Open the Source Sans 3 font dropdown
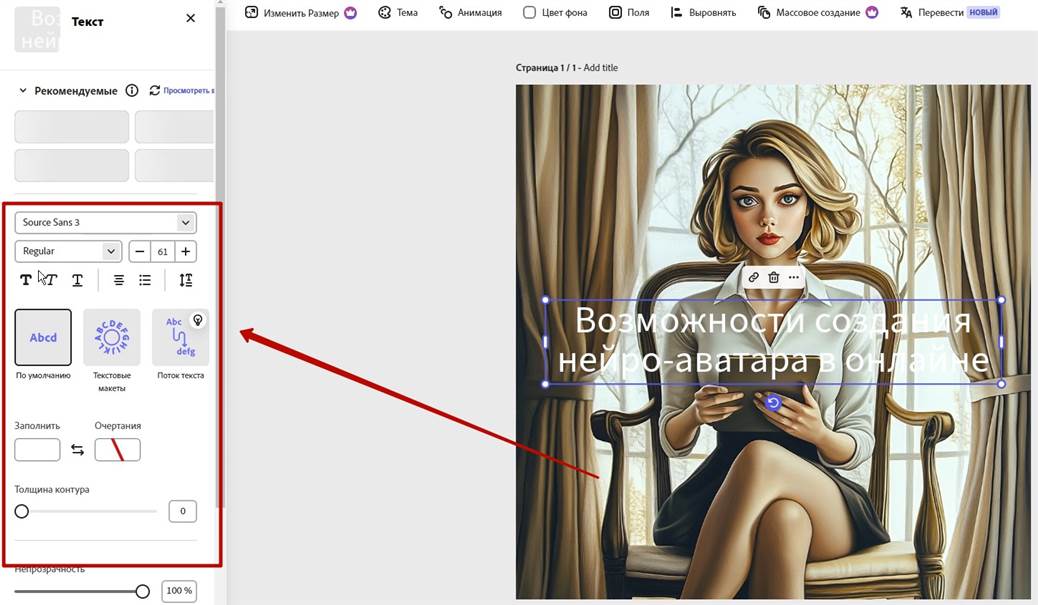1038x605 pixels. tap(105, 222)
